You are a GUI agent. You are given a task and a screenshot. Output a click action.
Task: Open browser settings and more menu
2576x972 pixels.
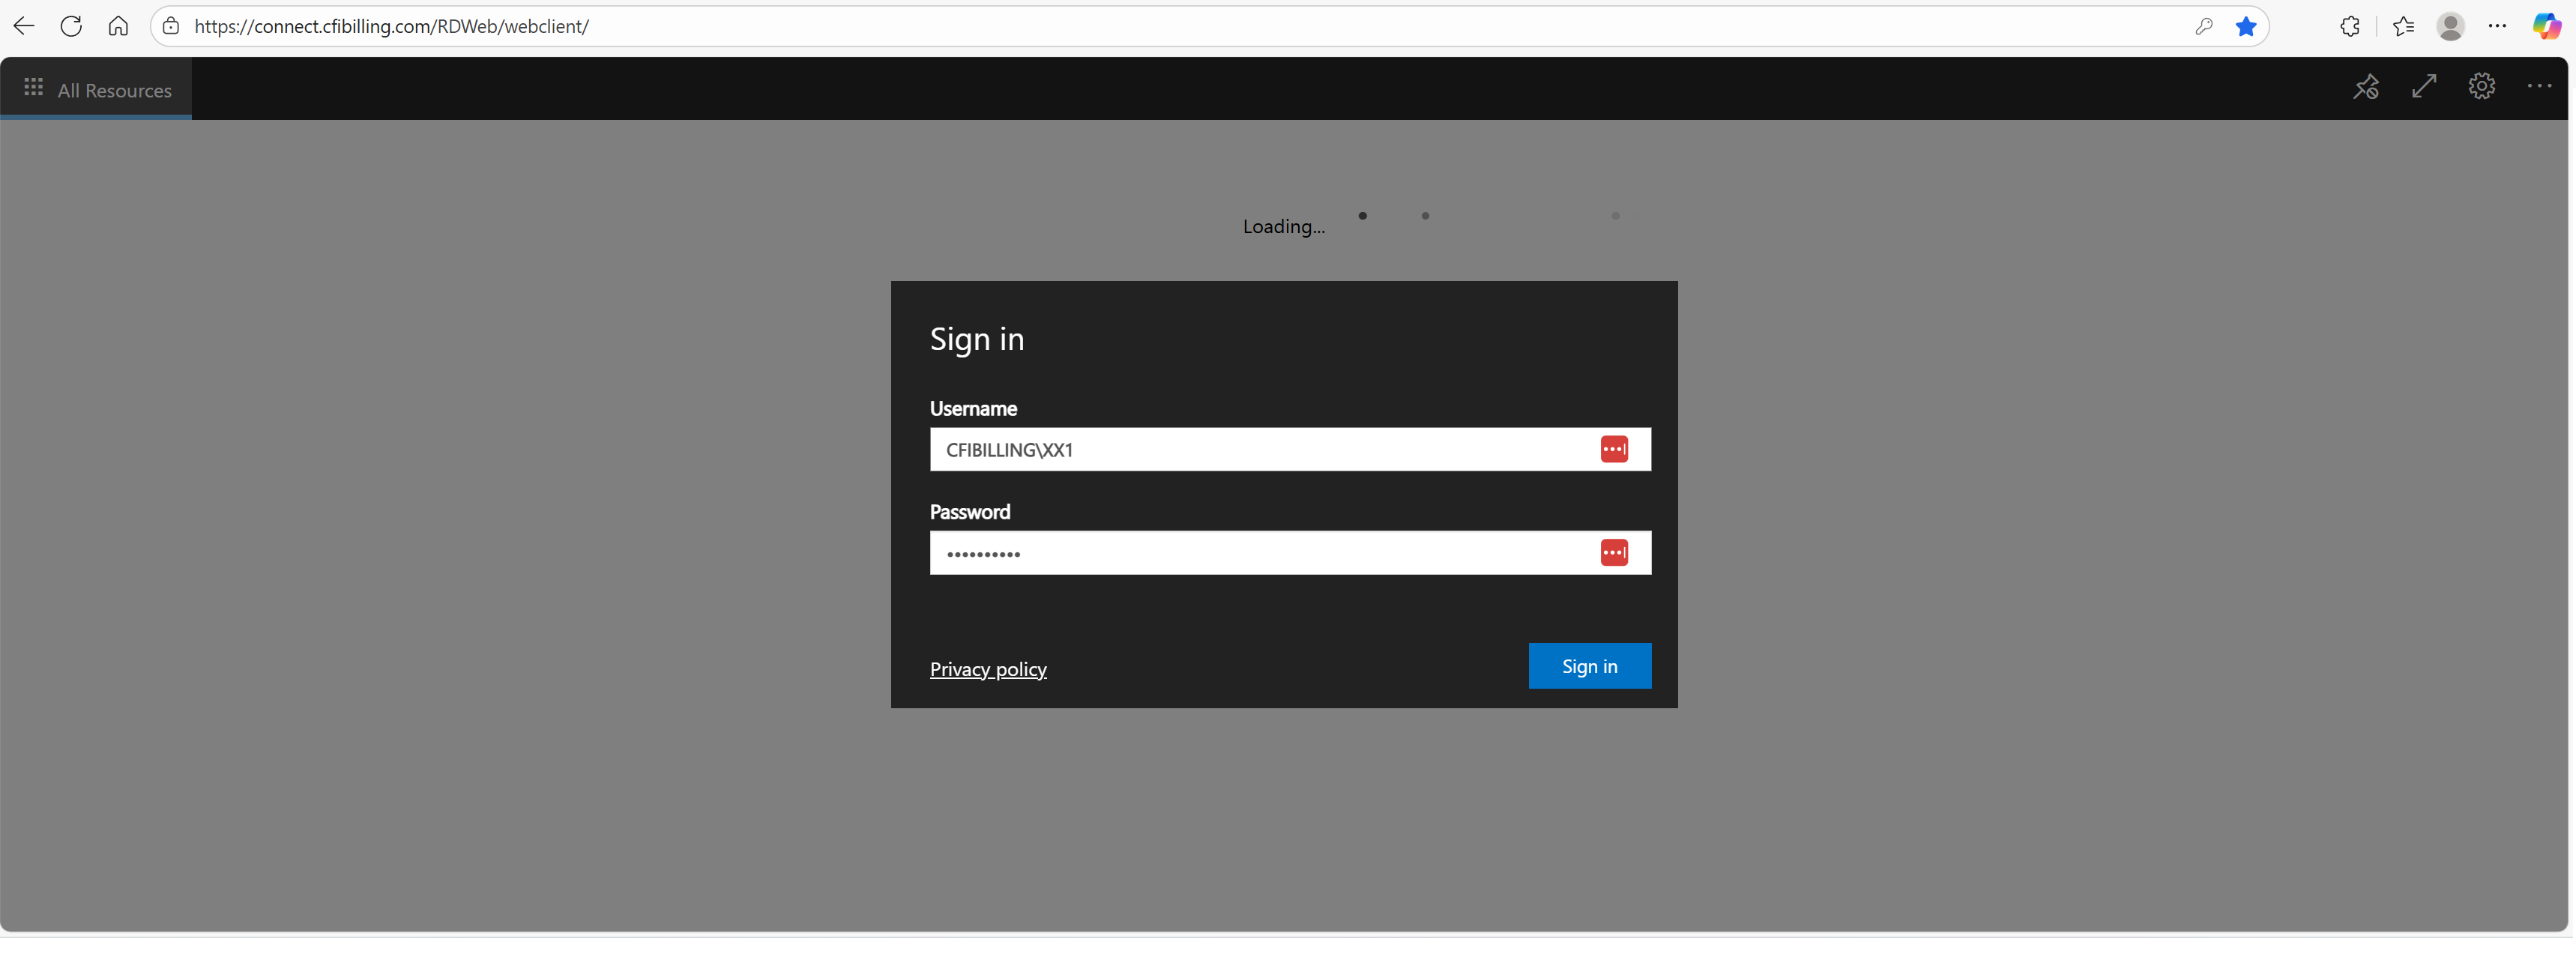click(x=2497, y=26)
